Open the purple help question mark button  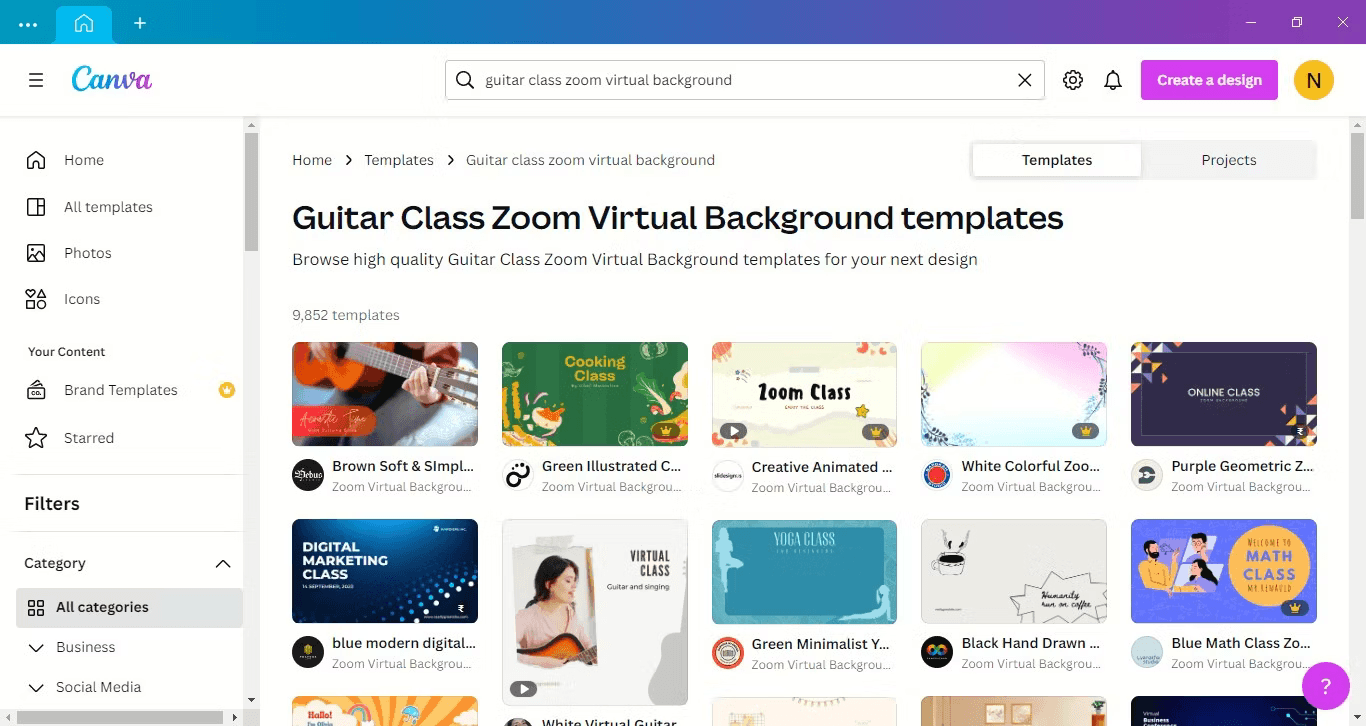1326,686
